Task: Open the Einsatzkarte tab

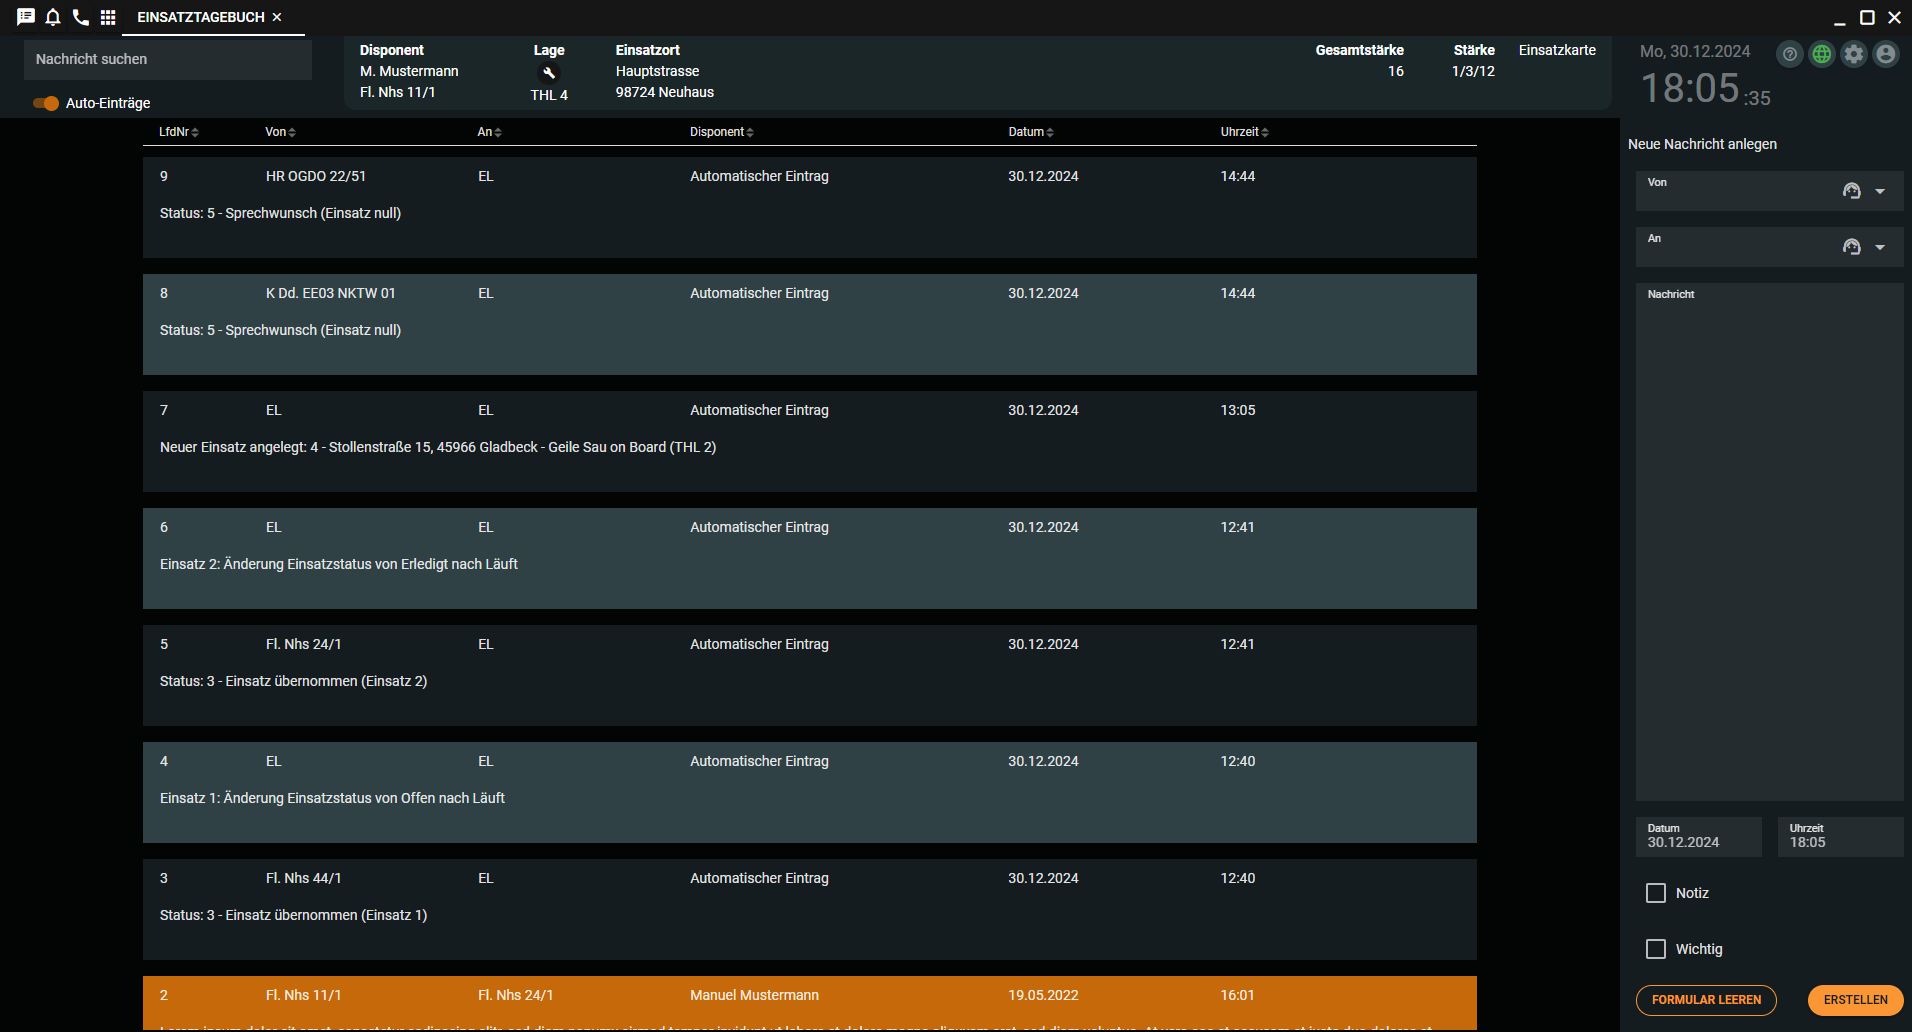Action: click(1557, 50)
